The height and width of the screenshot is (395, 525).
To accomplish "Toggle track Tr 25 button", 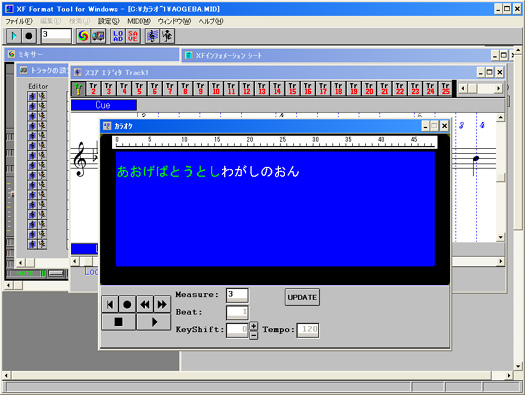I will tap(445, 89).
